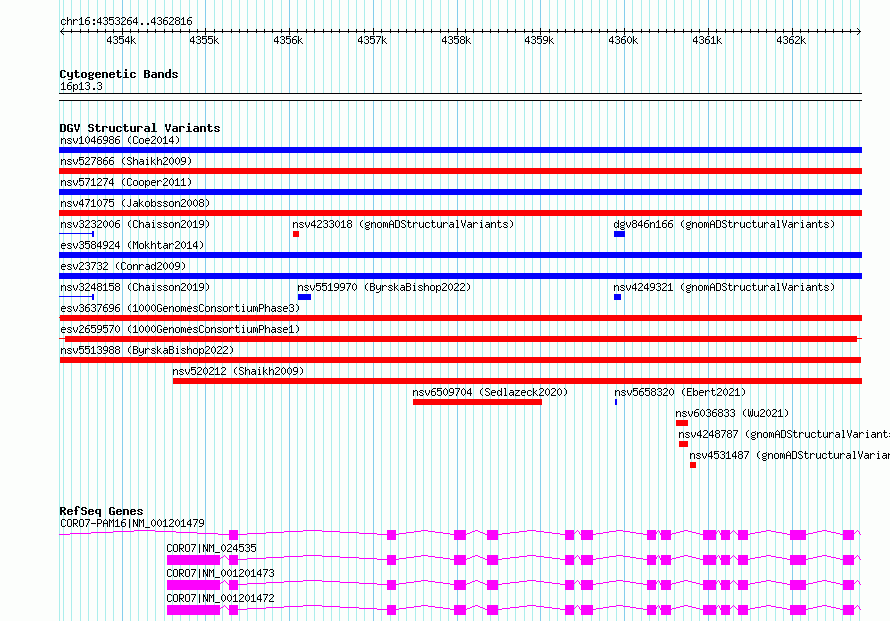Click the large first exon of CORO7|NM_001201472
Viewport: 890px width, 621px height.
(x=194, y=610)
